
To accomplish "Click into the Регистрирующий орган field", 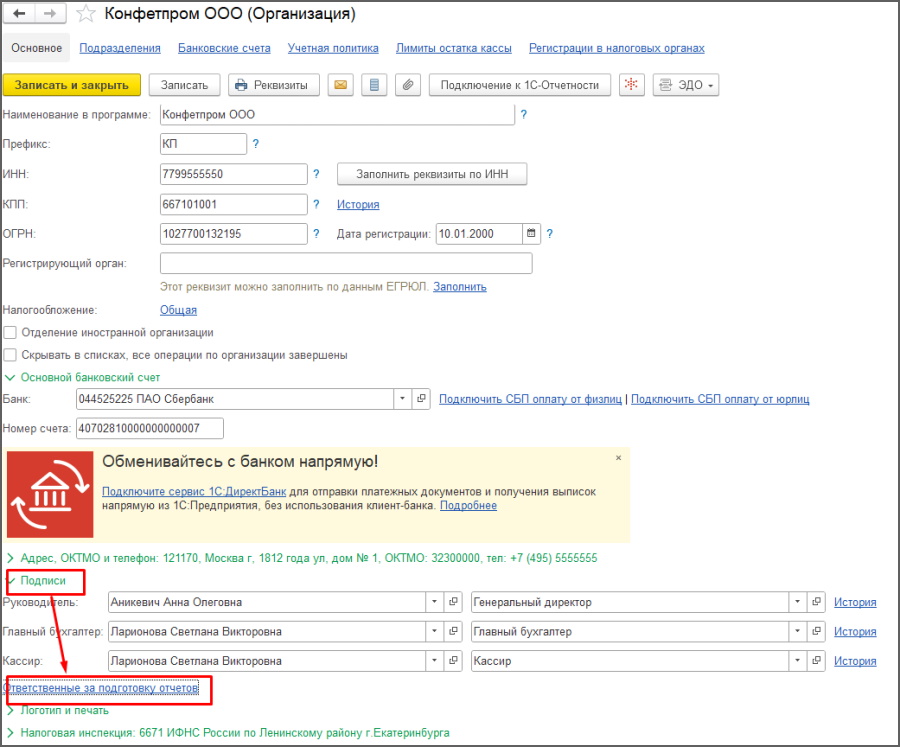I will [x=346, y=263].
